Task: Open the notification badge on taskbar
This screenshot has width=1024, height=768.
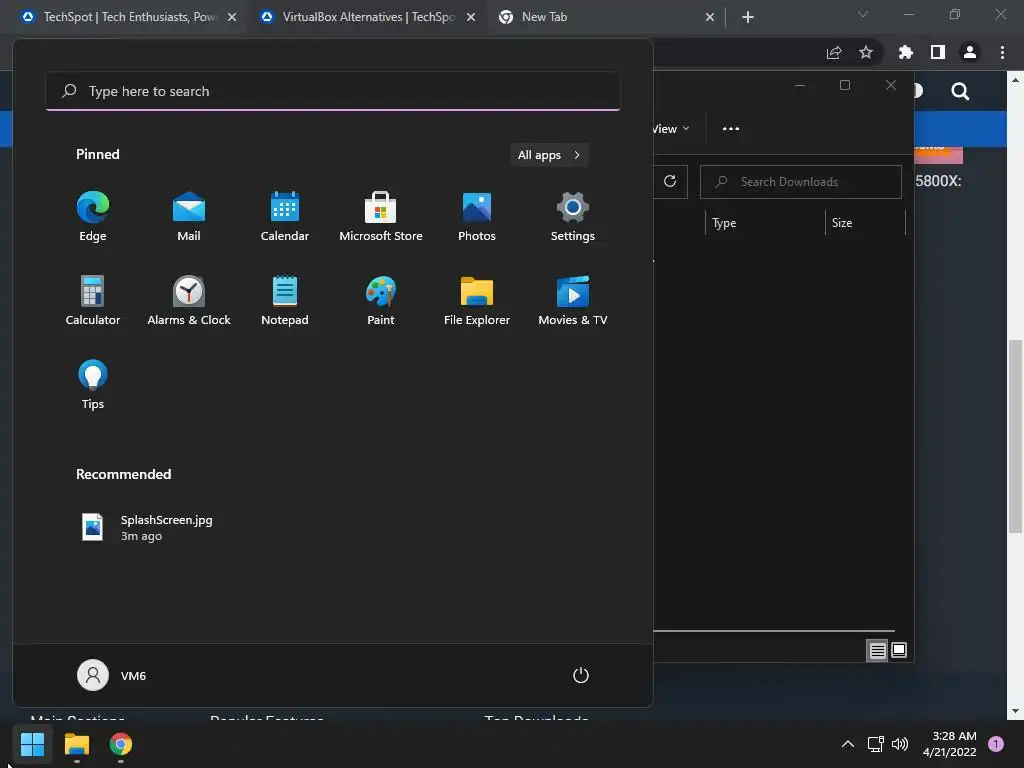Action: (x=996, y=744)
